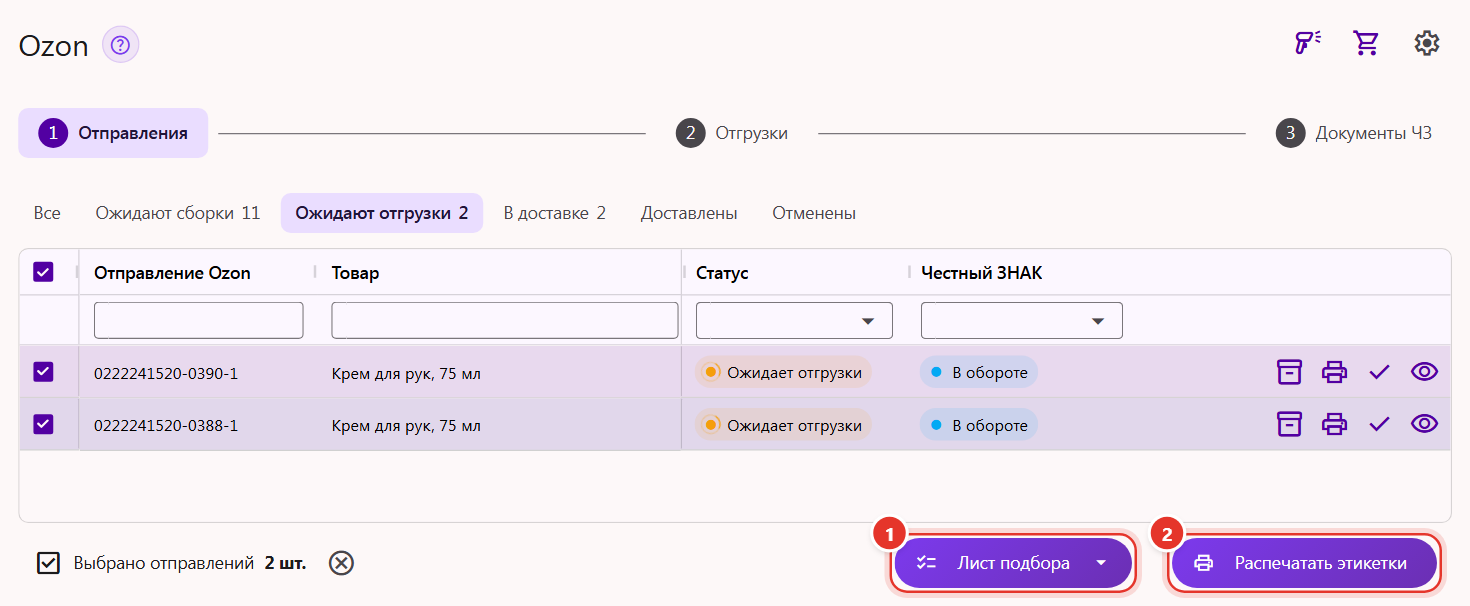Viewport: 1470px width, 606px height.
Task: Toggle the select-all checkbox in table header
Action: click(43, 272)
